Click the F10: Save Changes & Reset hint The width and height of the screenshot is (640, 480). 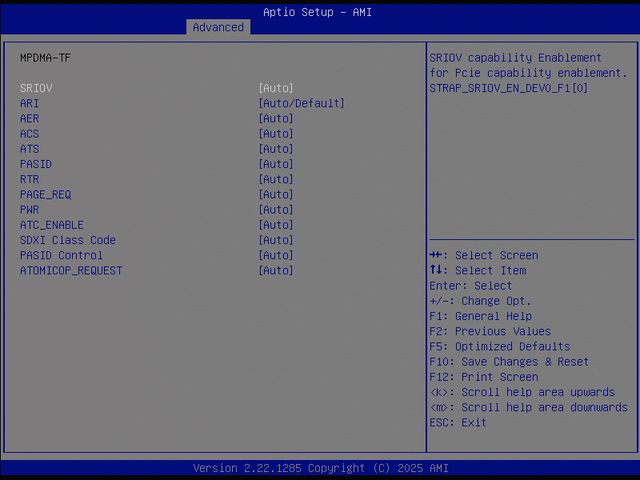[509, 362]
